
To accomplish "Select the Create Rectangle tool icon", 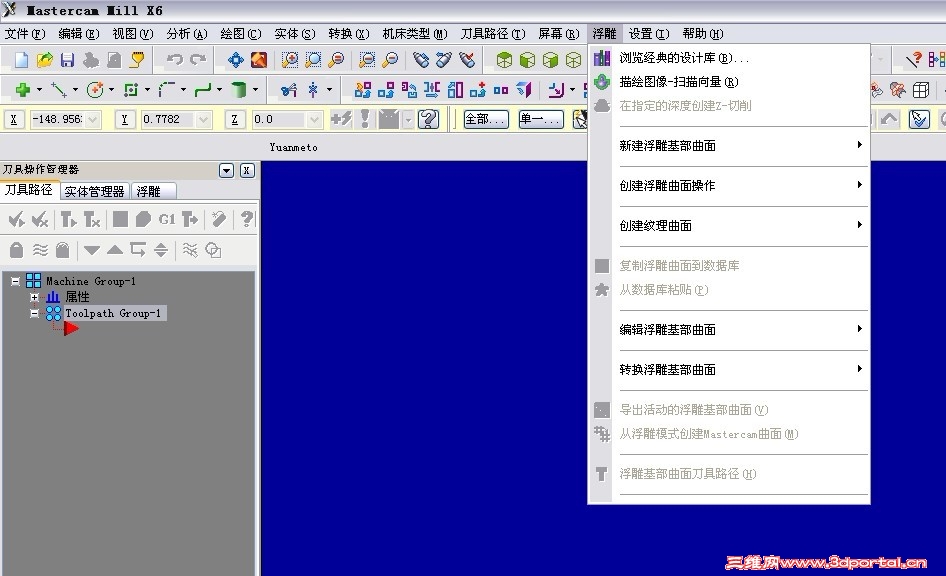I will pos(130,90).
